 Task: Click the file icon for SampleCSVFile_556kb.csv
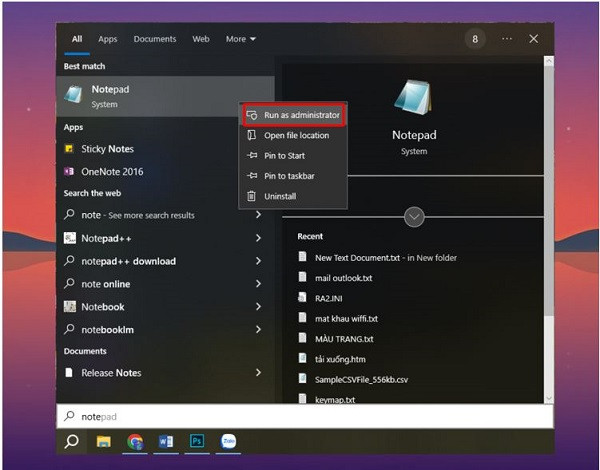(302, 379)
